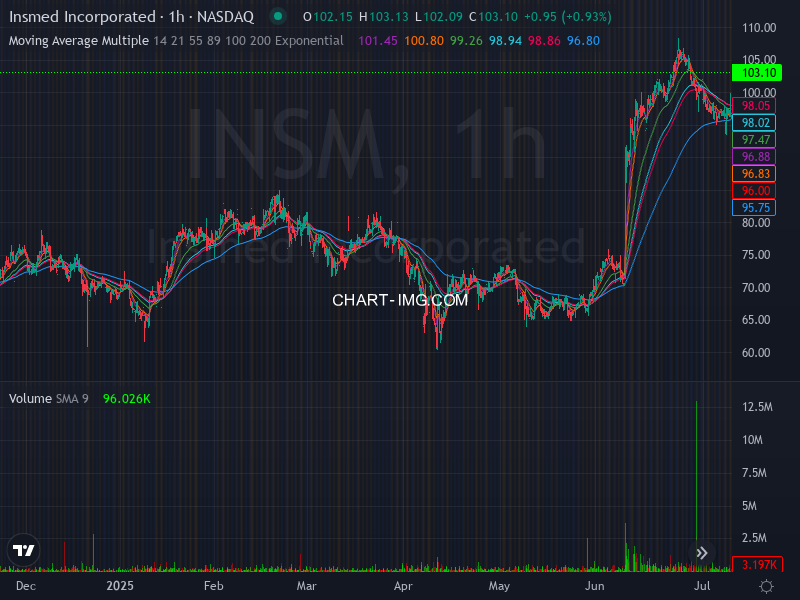Click the Low value 102.09
This screenshot has height=600, width=800.
[443, 17]
